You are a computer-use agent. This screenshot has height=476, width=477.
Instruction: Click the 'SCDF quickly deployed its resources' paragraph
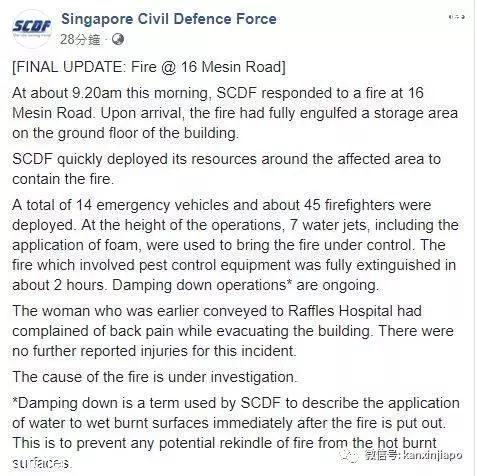pos(226,169)
